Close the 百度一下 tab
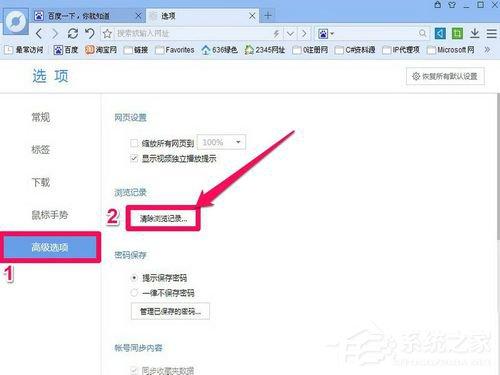Screen dimensions: 500x375 click(x=138, y=16)
